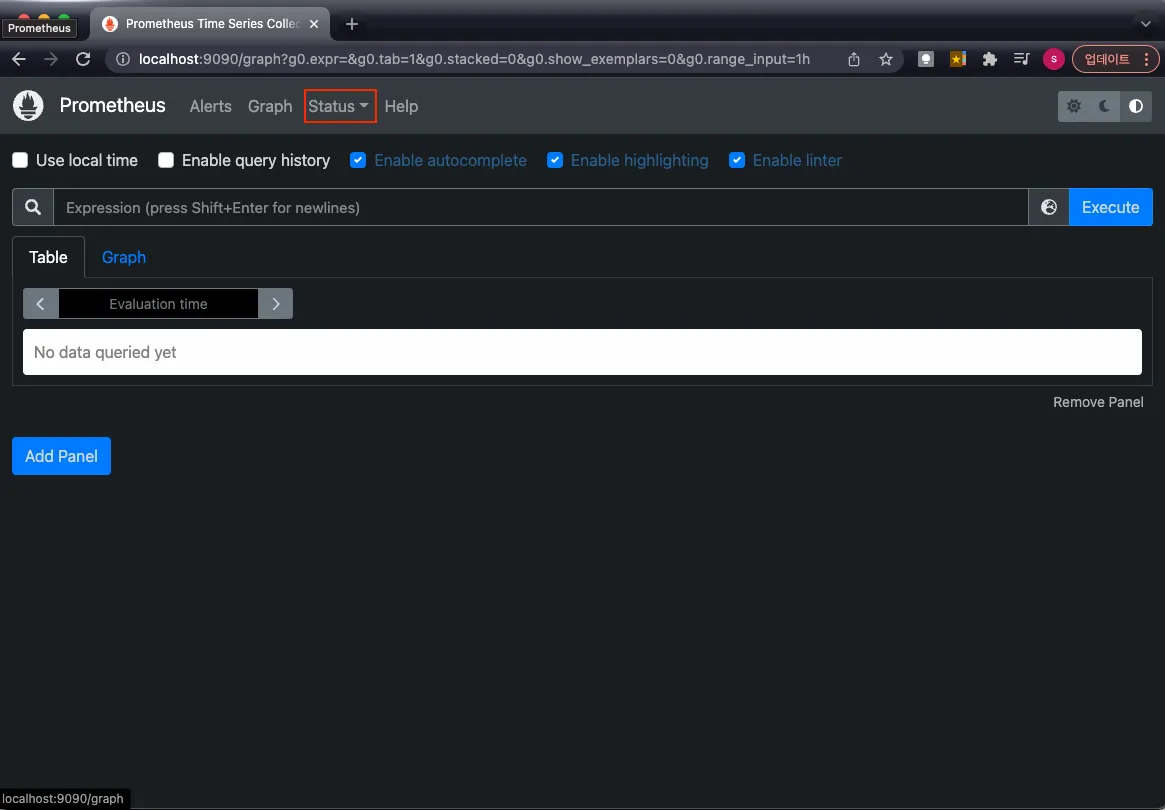1165x810 pixels.
Task: Uncheck Enable highlighting
Action: tap(555, 161)
